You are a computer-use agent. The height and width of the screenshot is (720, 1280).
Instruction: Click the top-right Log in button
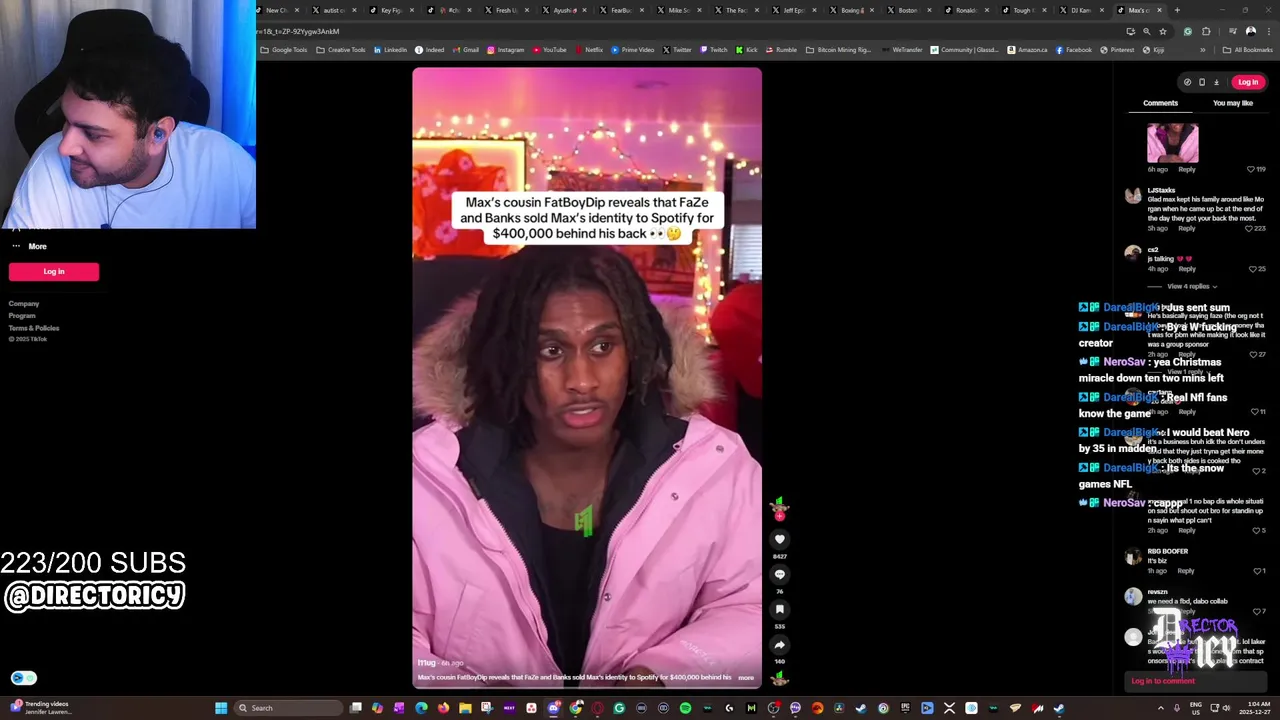[x=1248, y=82]
